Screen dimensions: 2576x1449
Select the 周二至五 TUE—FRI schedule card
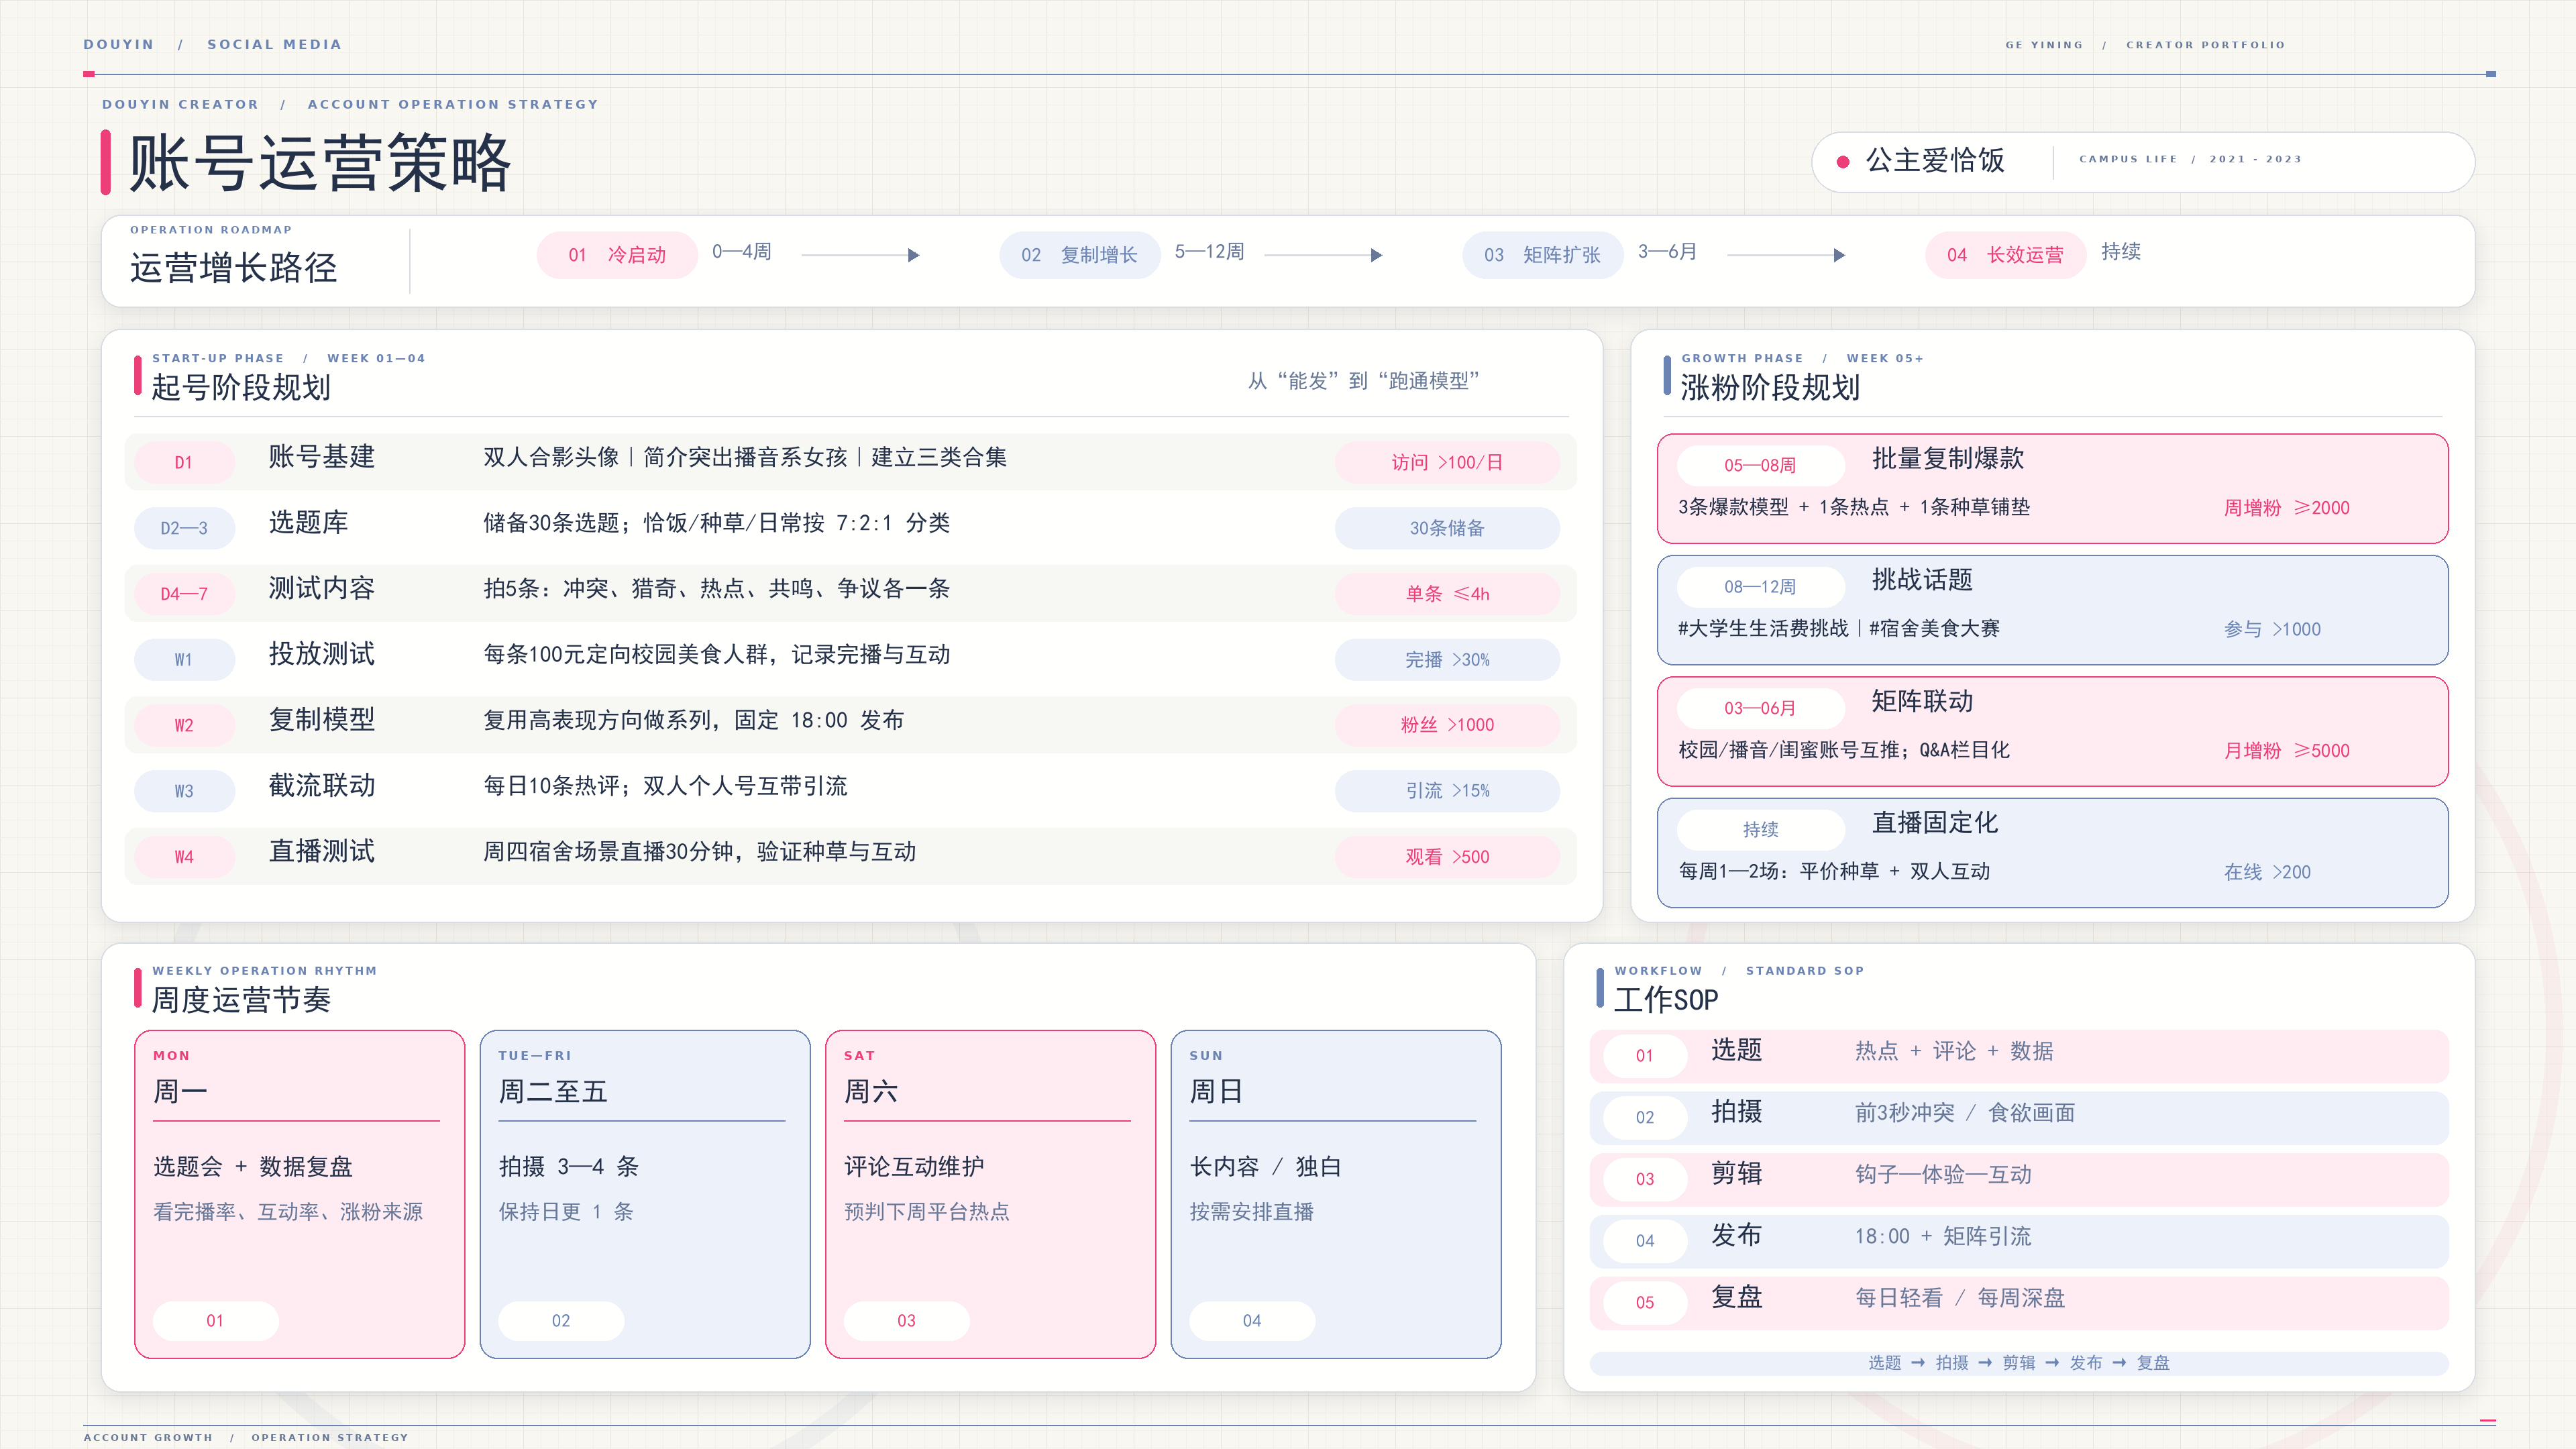pyautogui.click(x=645, y=1194)
